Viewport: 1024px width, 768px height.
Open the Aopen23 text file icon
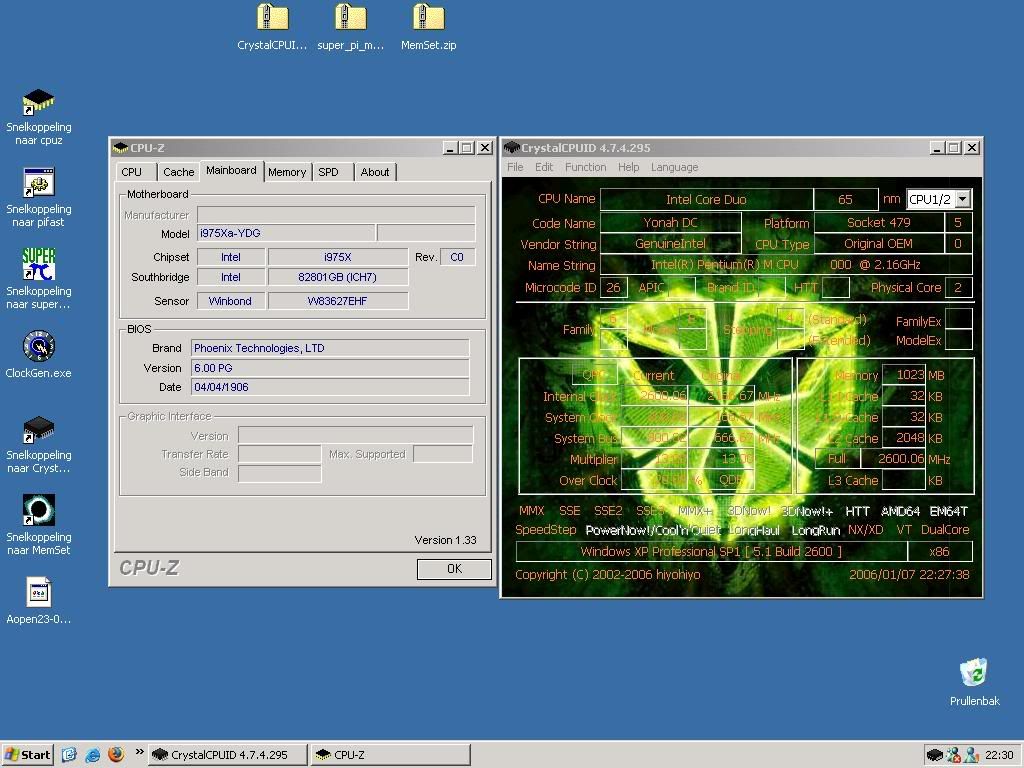pos(39,592)
